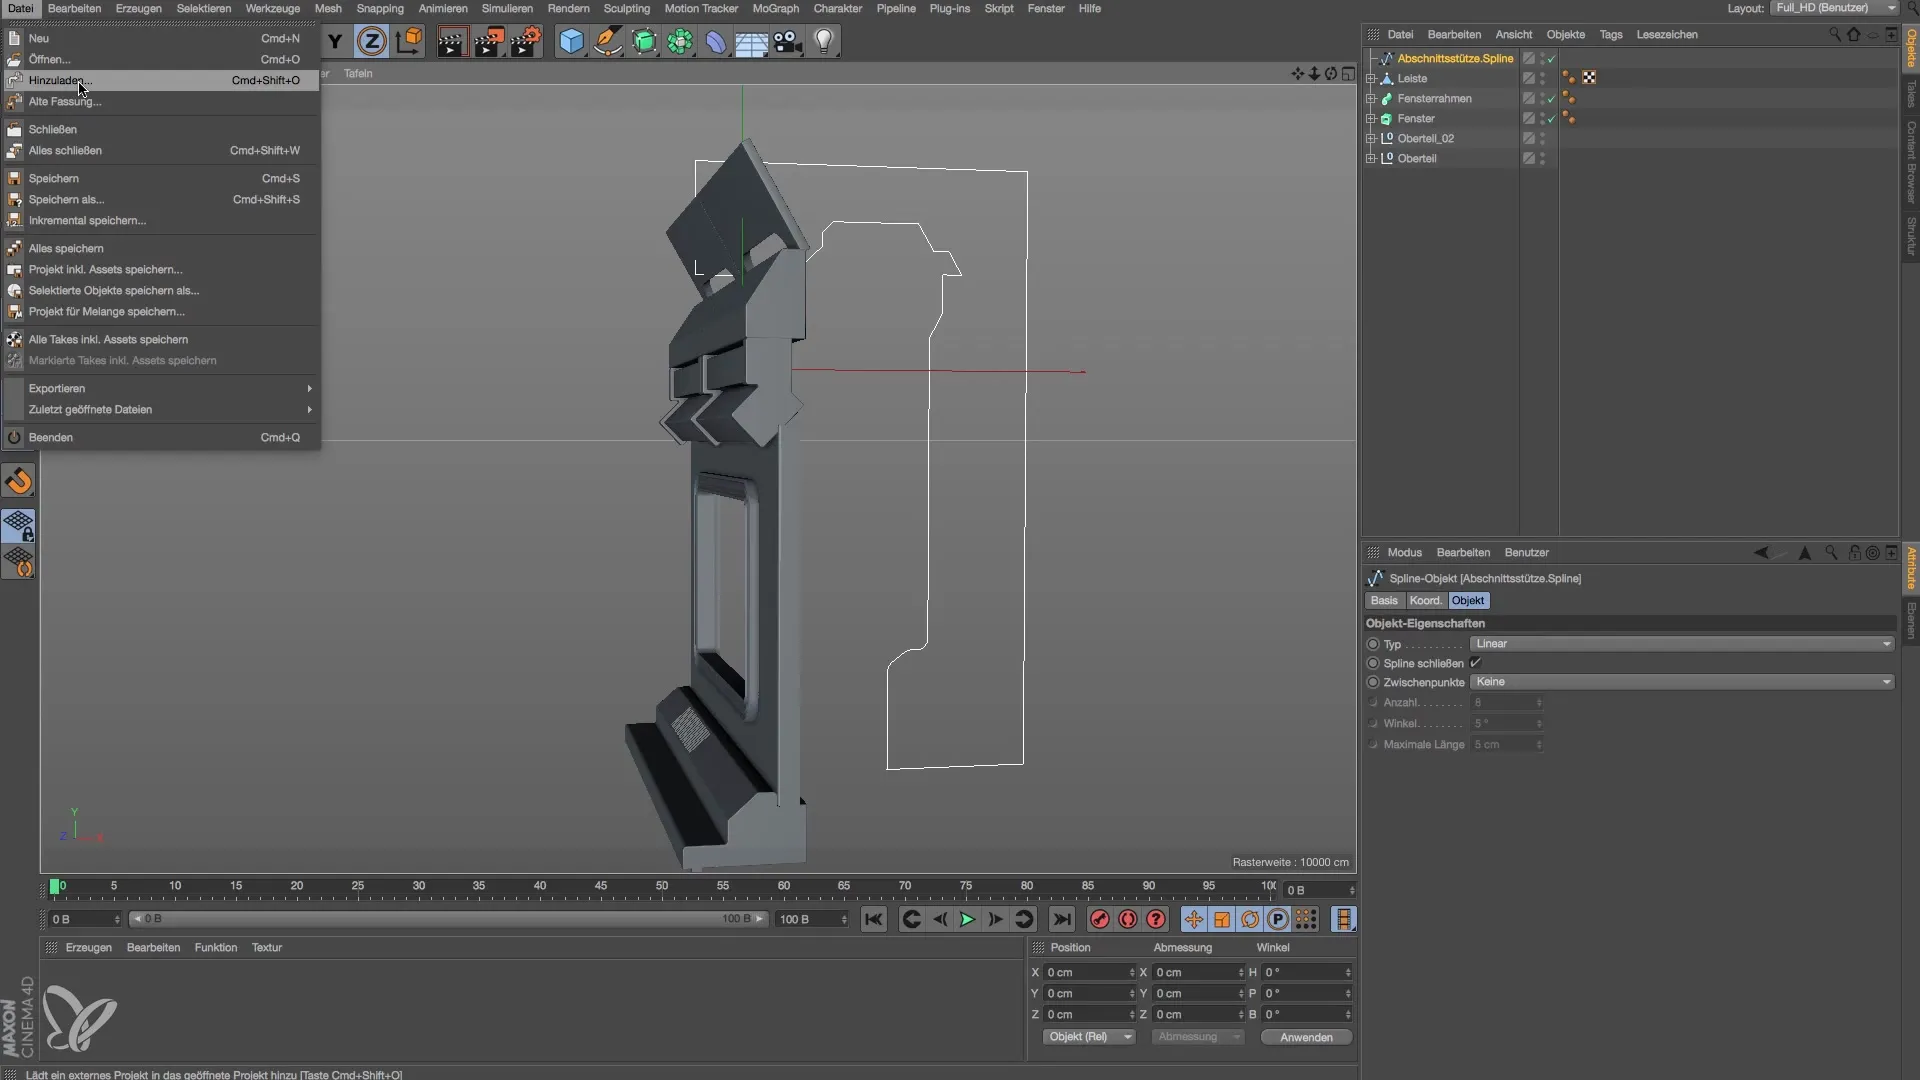Open the Tags menu in the object manager
Screen dimensions: 1920x1080
click(x=1610, y=34)
